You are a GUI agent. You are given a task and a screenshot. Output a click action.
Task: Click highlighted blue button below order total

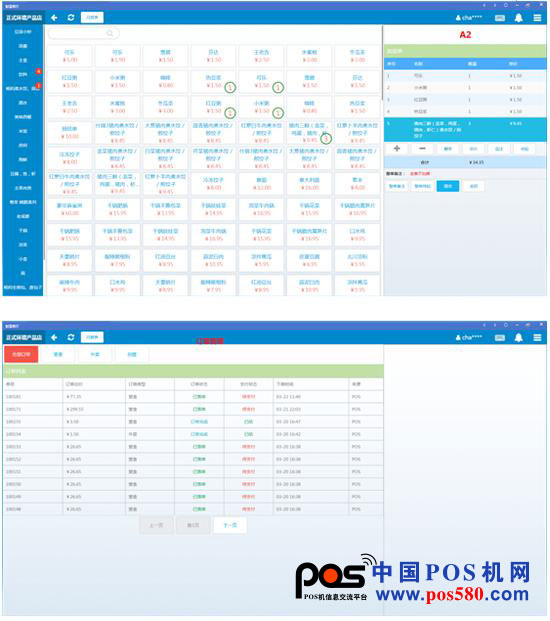pos(448,186)
